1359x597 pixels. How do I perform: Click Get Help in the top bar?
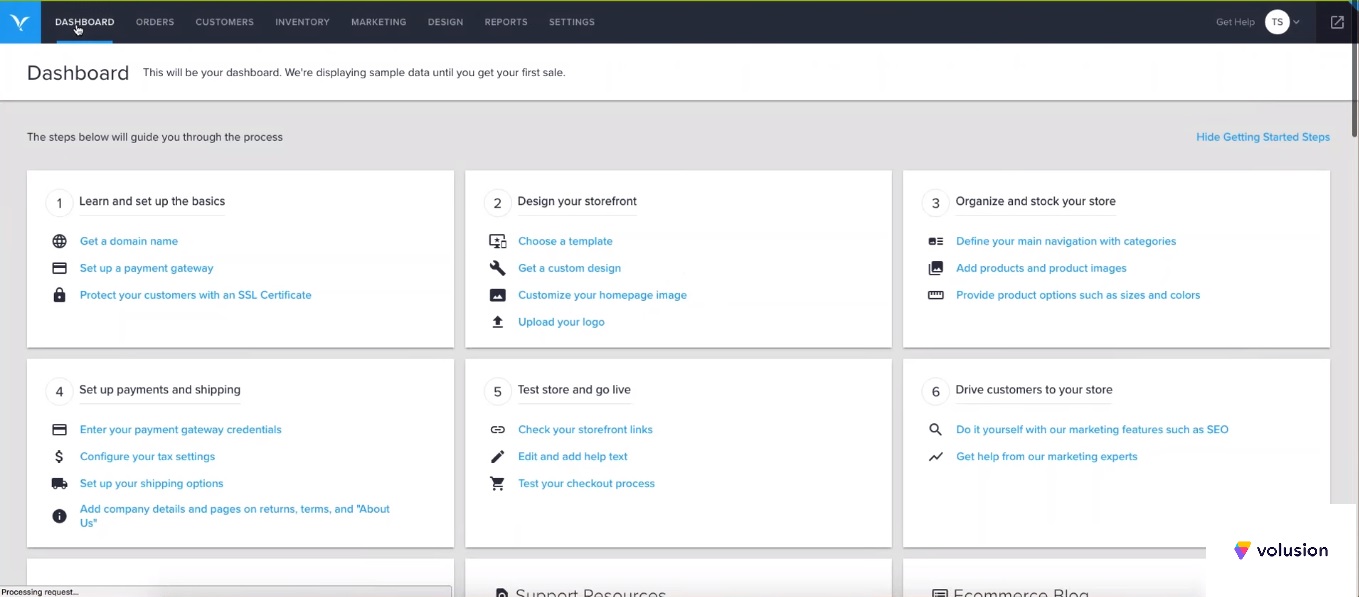(x=1234, y=22)
